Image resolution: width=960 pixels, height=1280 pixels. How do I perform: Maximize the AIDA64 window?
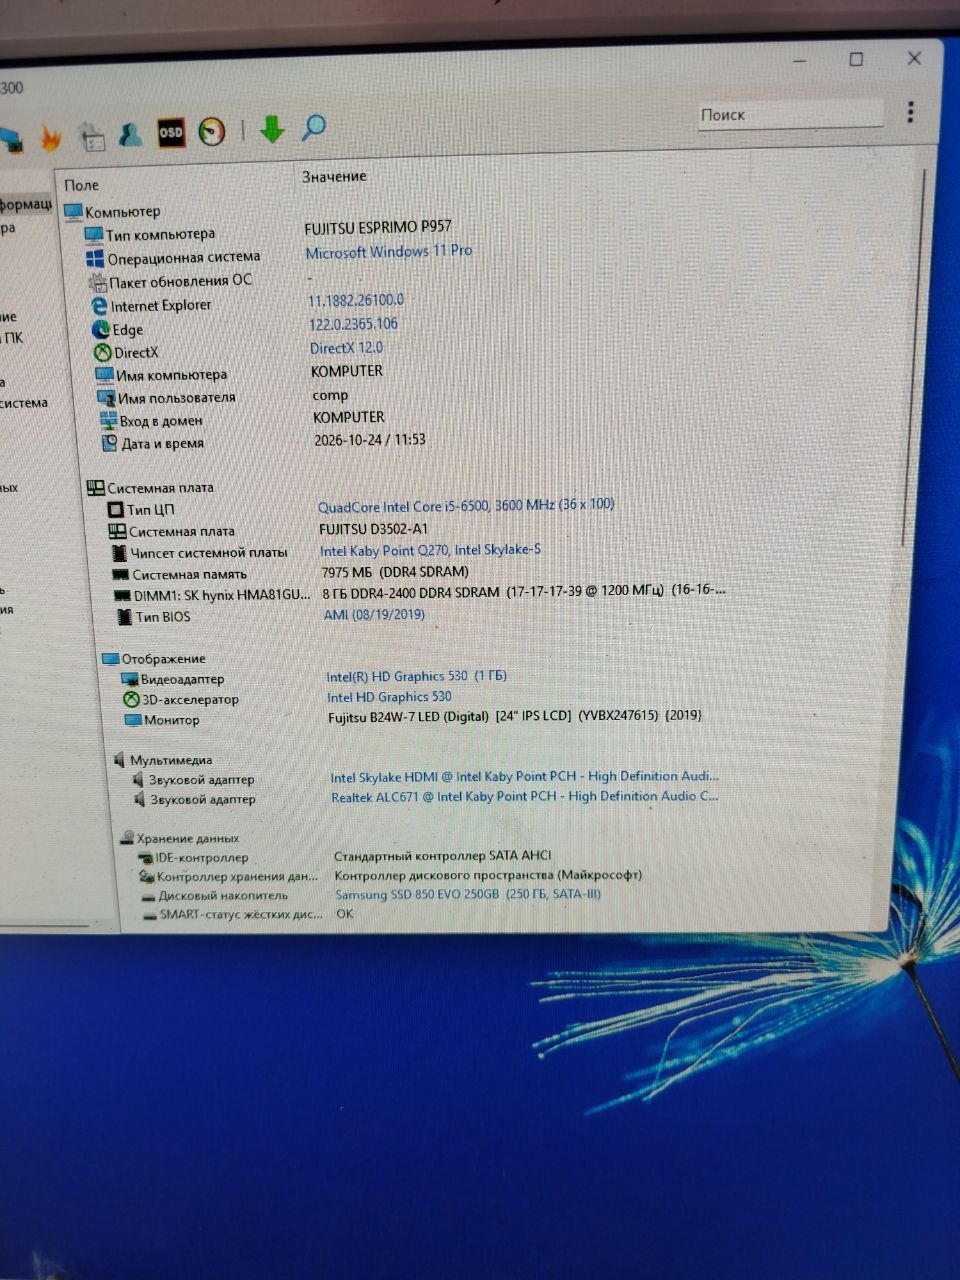[856, 60]
